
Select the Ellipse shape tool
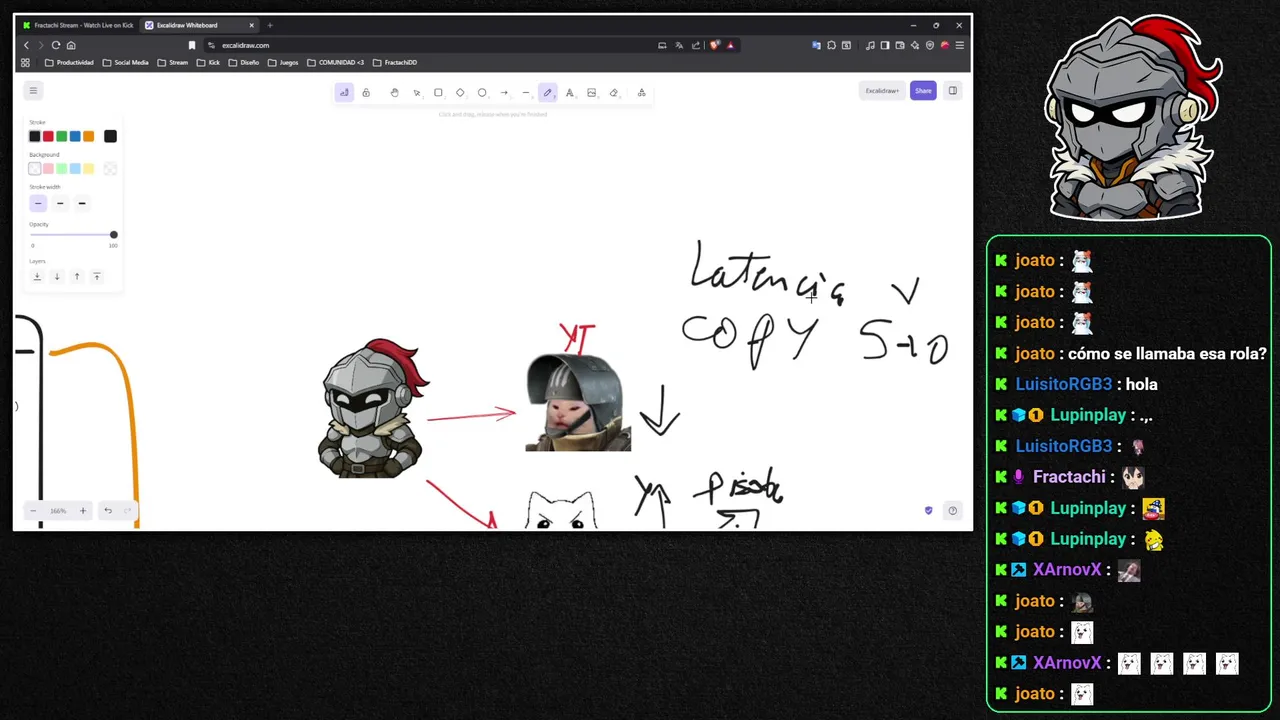482,93
